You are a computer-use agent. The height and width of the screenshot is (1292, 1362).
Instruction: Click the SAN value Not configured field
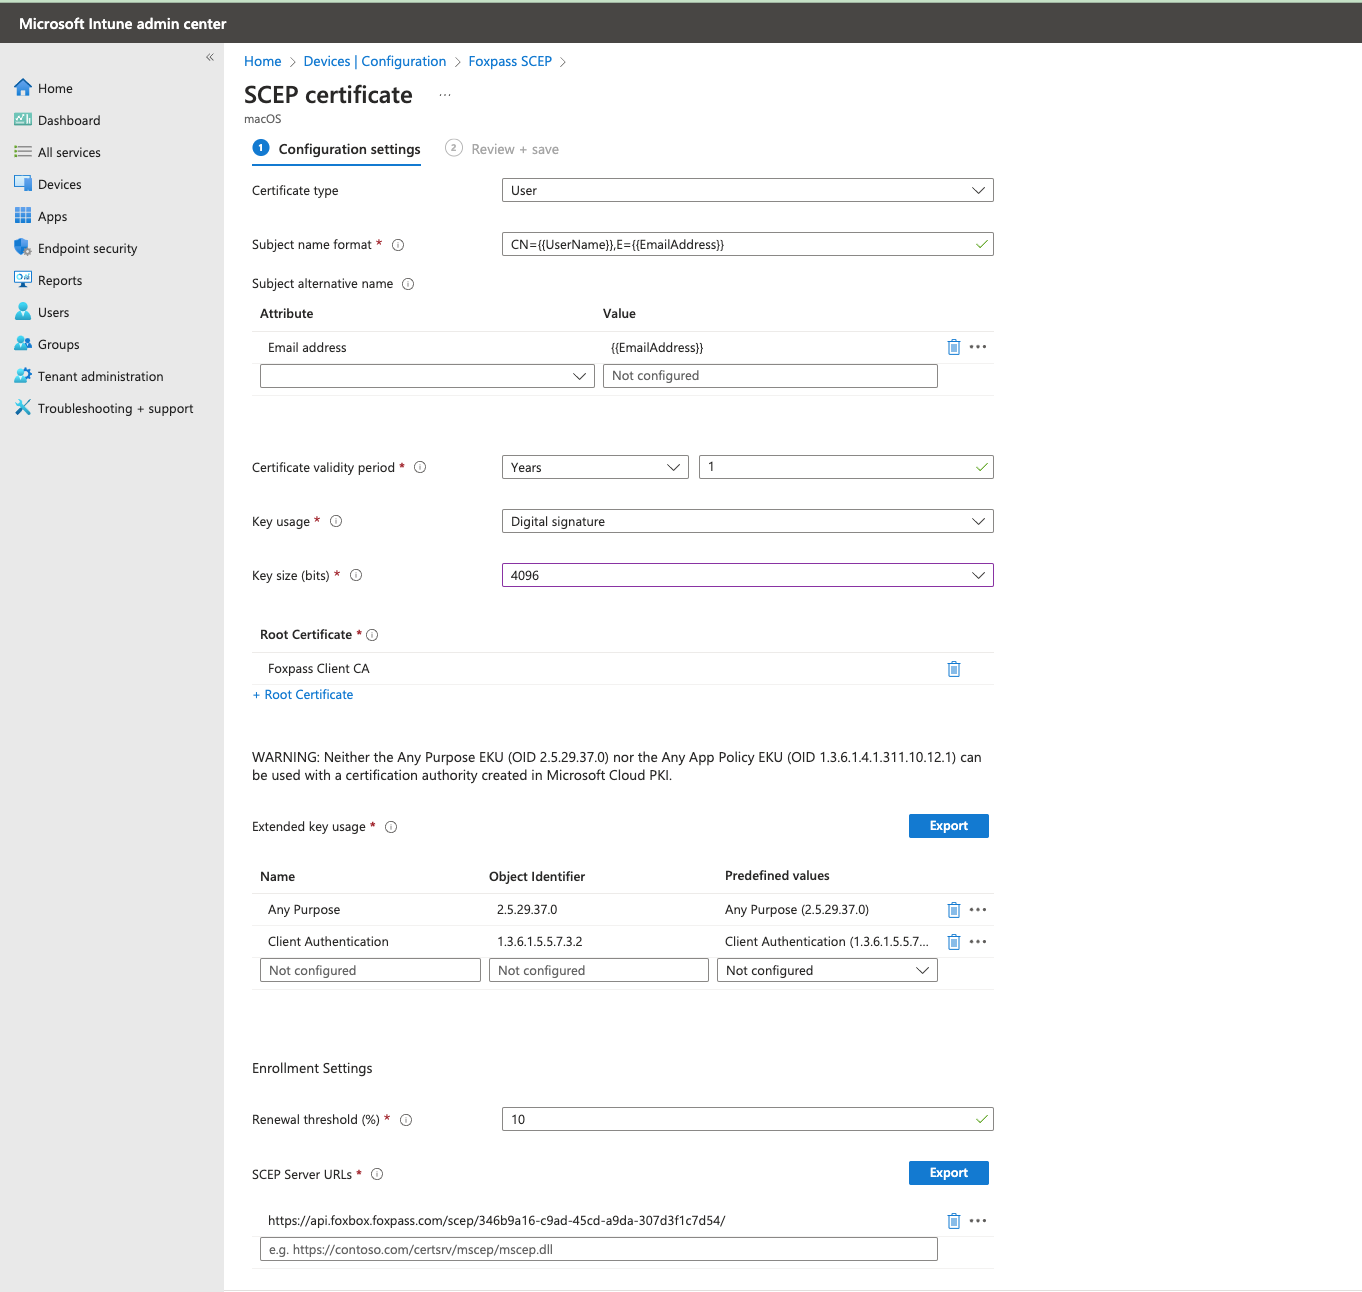click(x=770, y=376)
